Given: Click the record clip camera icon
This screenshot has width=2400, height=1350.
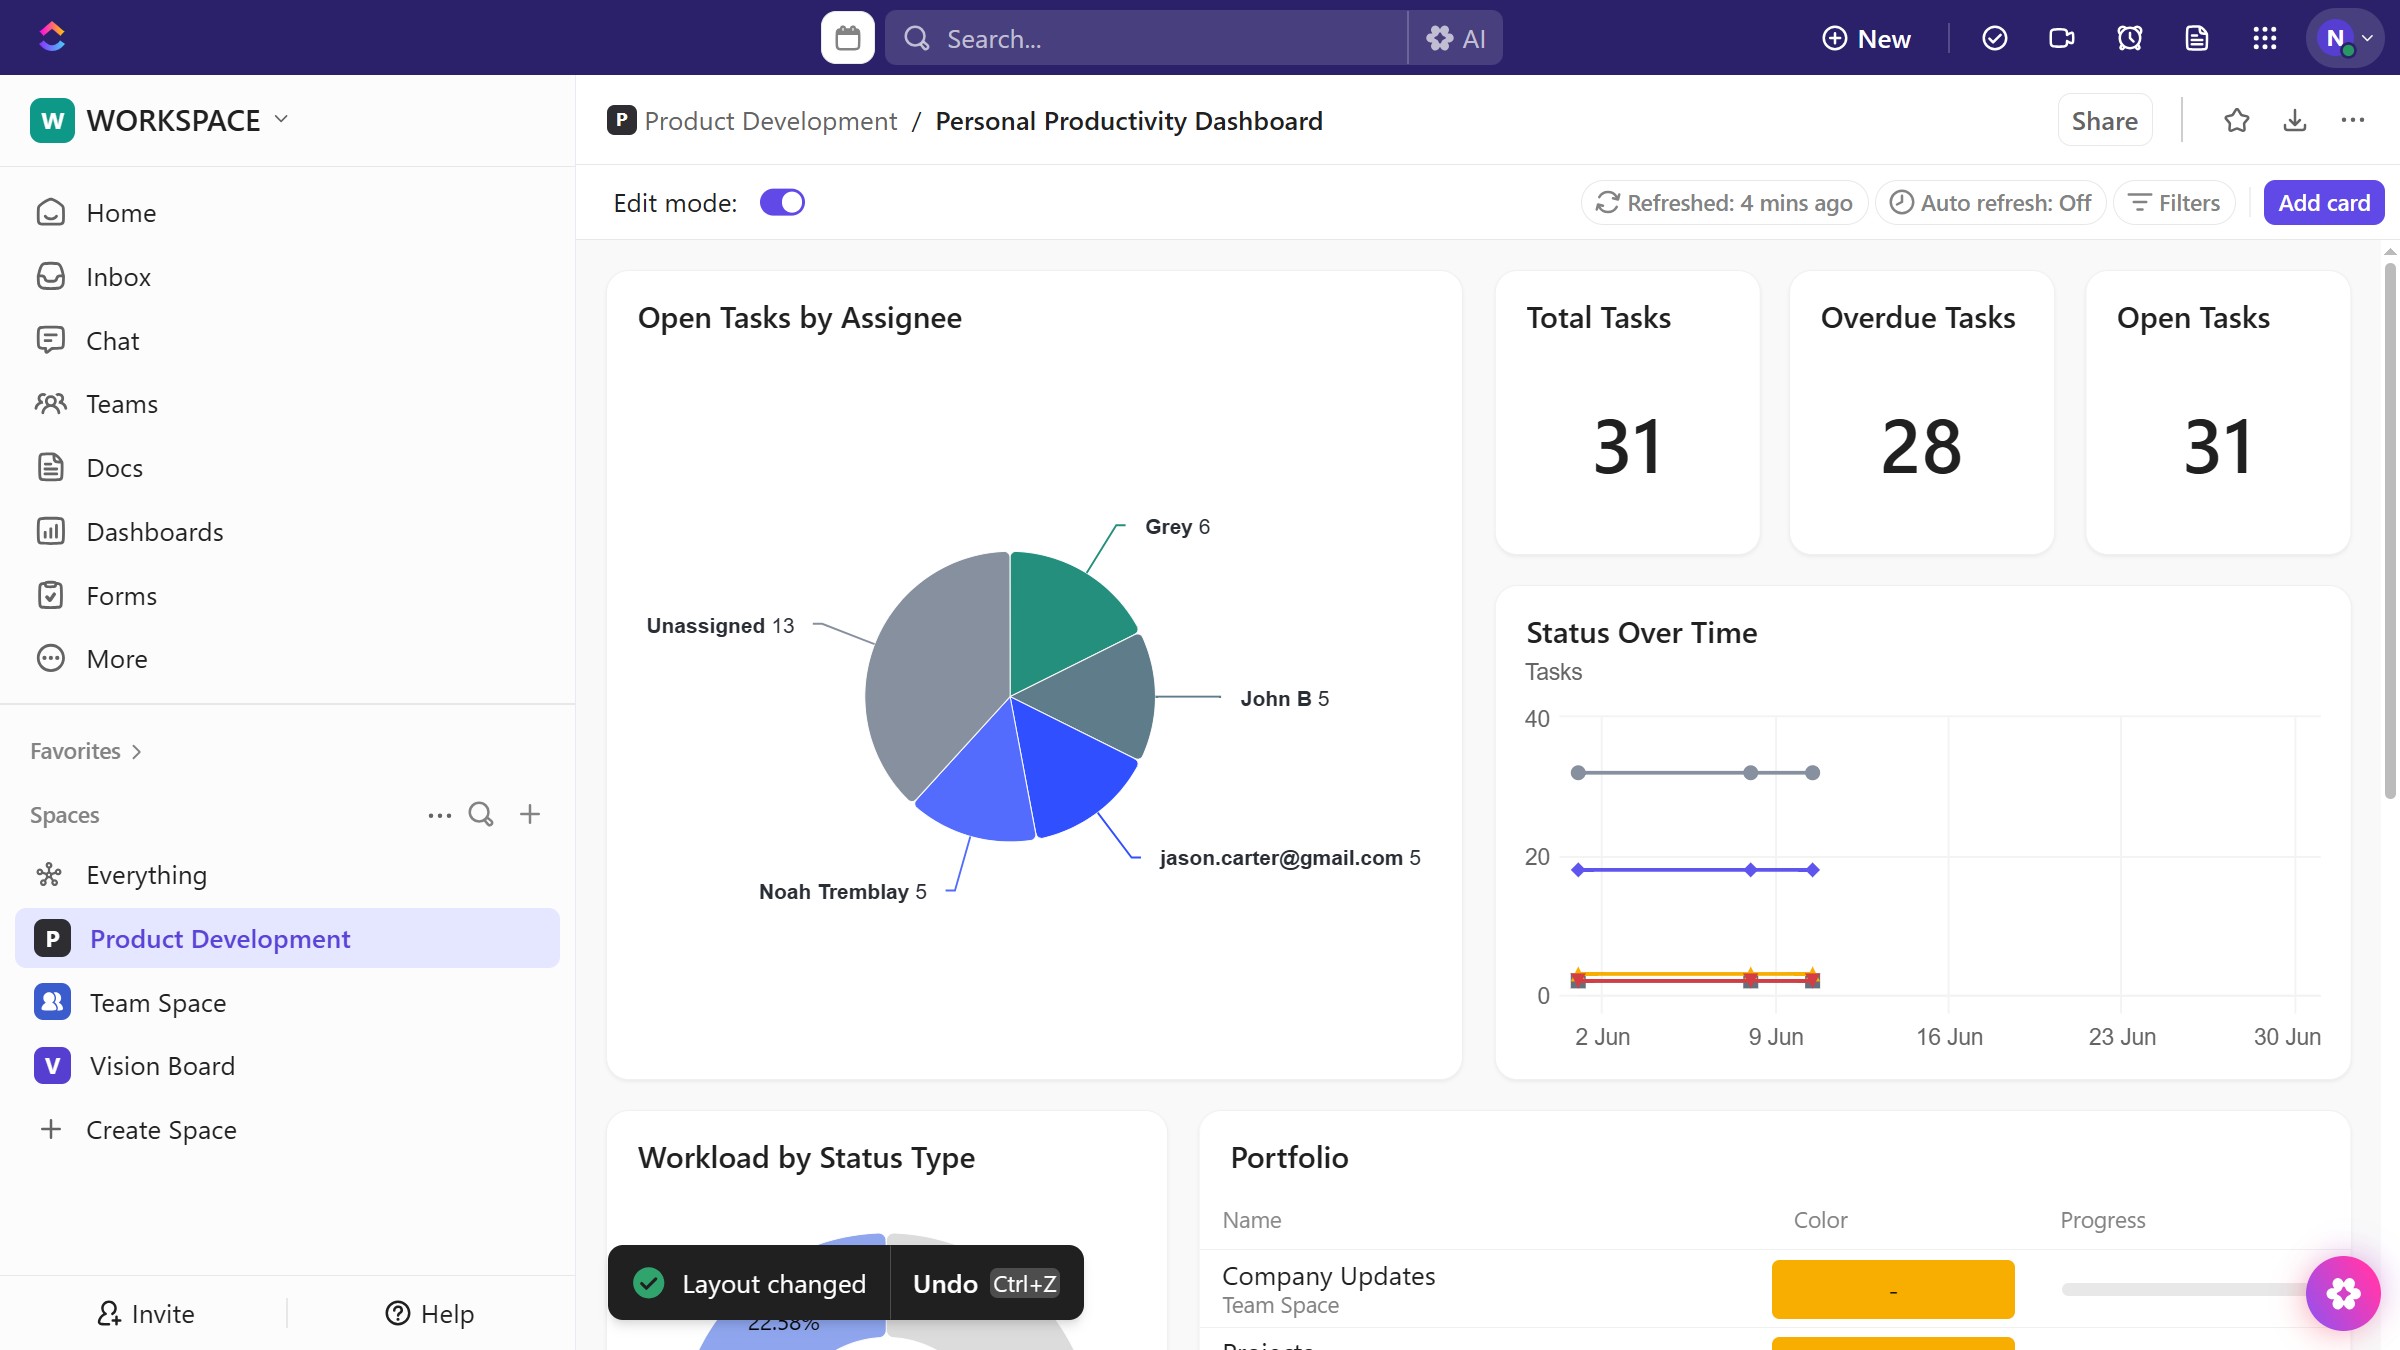Looking at the screenshot, I should point(2061,38).
